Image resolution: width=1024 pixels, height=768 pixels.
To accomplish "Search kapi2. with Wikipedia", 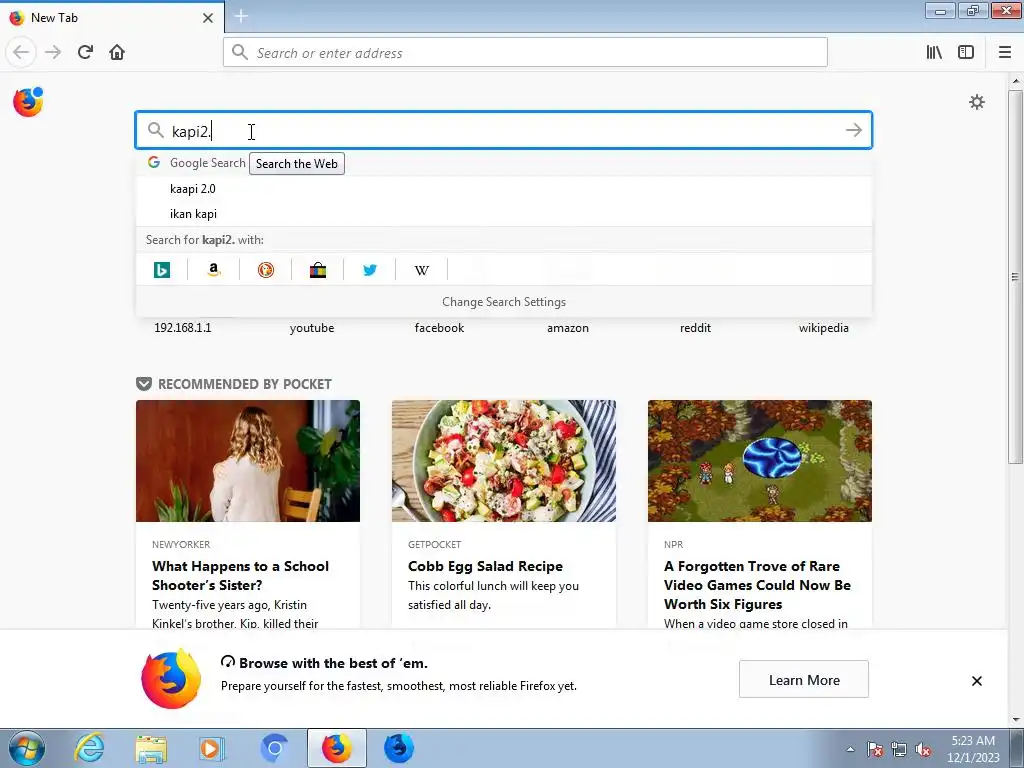I will coord(422,269).
